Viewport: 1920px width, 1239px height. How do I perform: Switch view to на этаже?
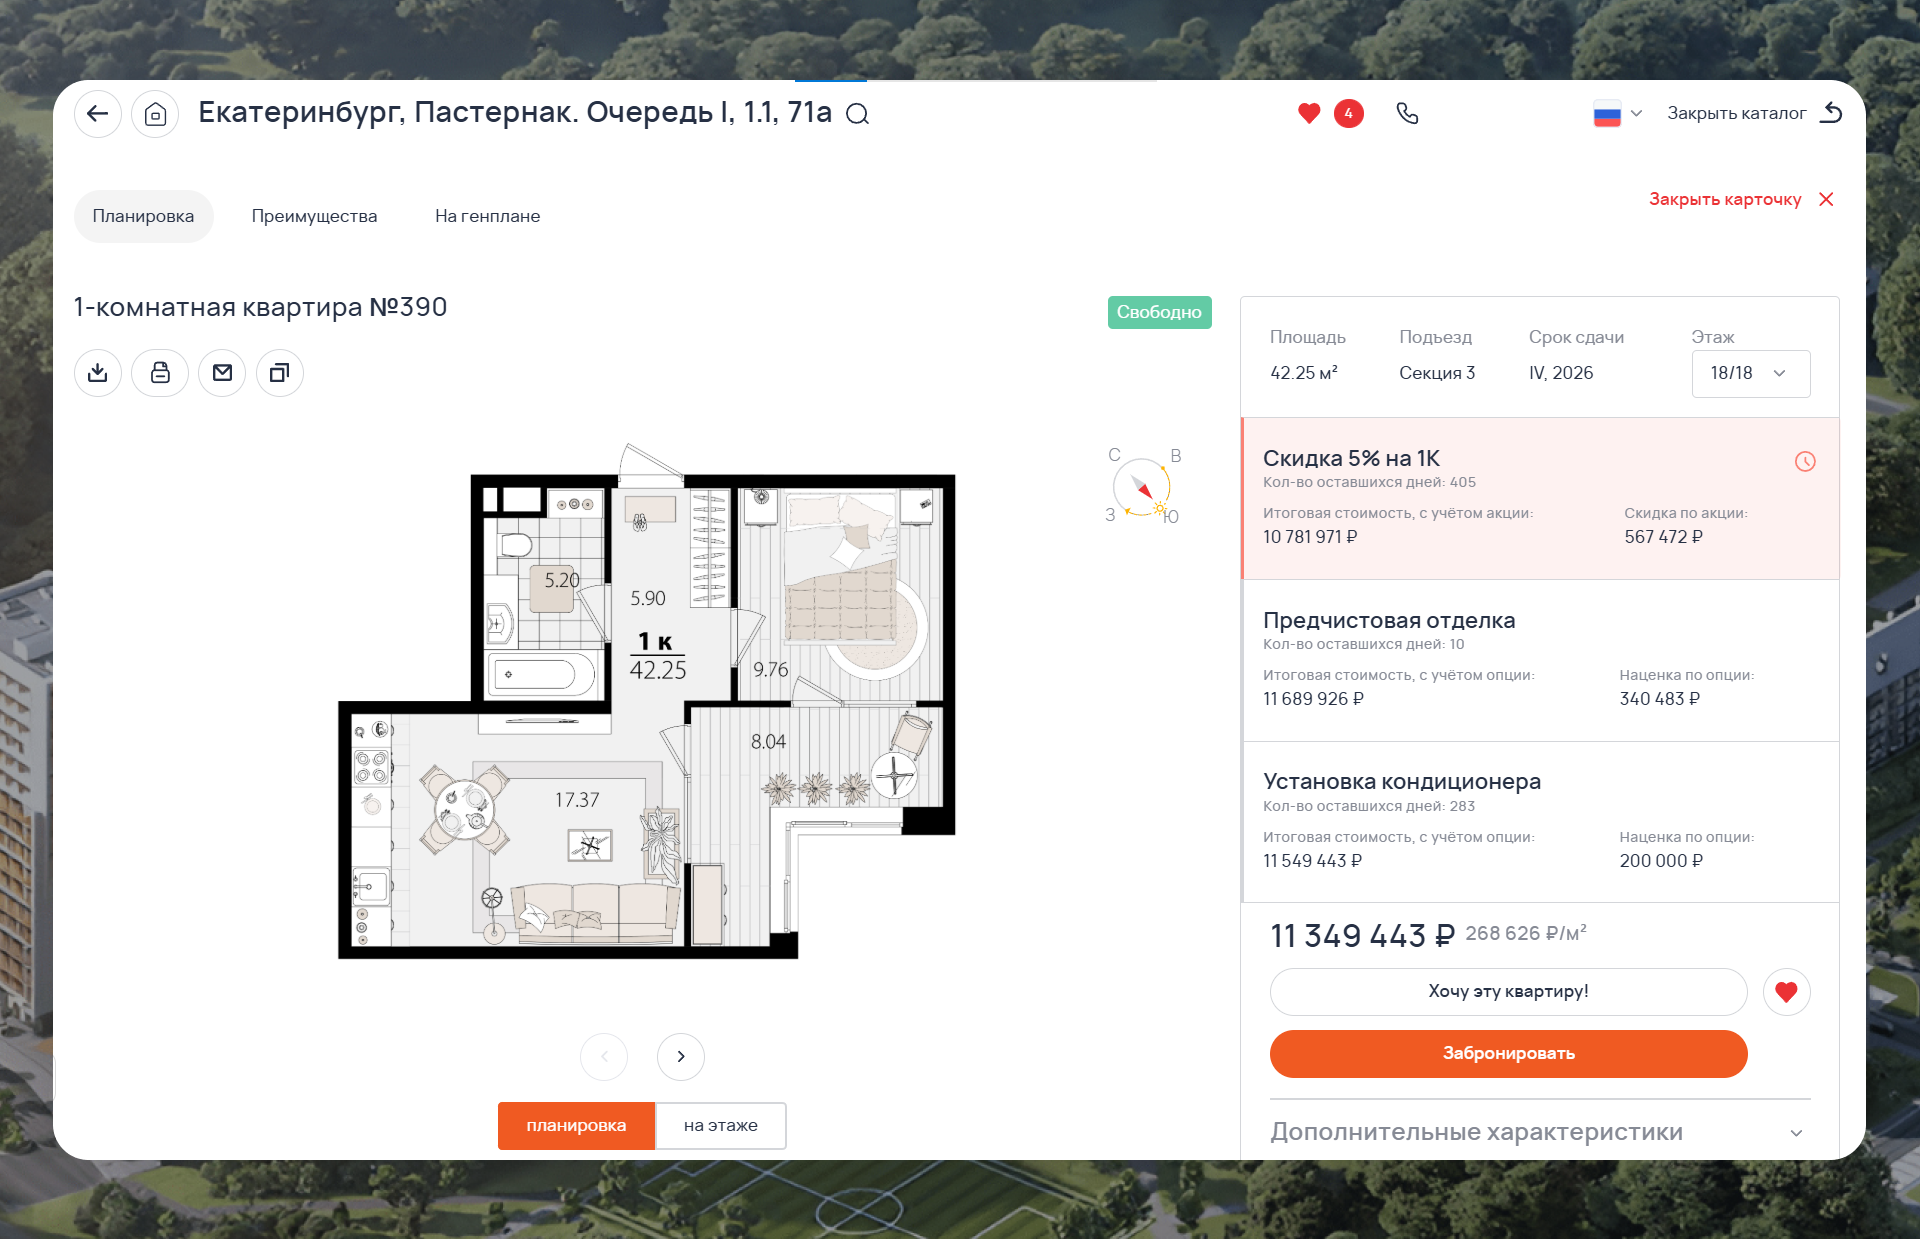point(720,1126)
